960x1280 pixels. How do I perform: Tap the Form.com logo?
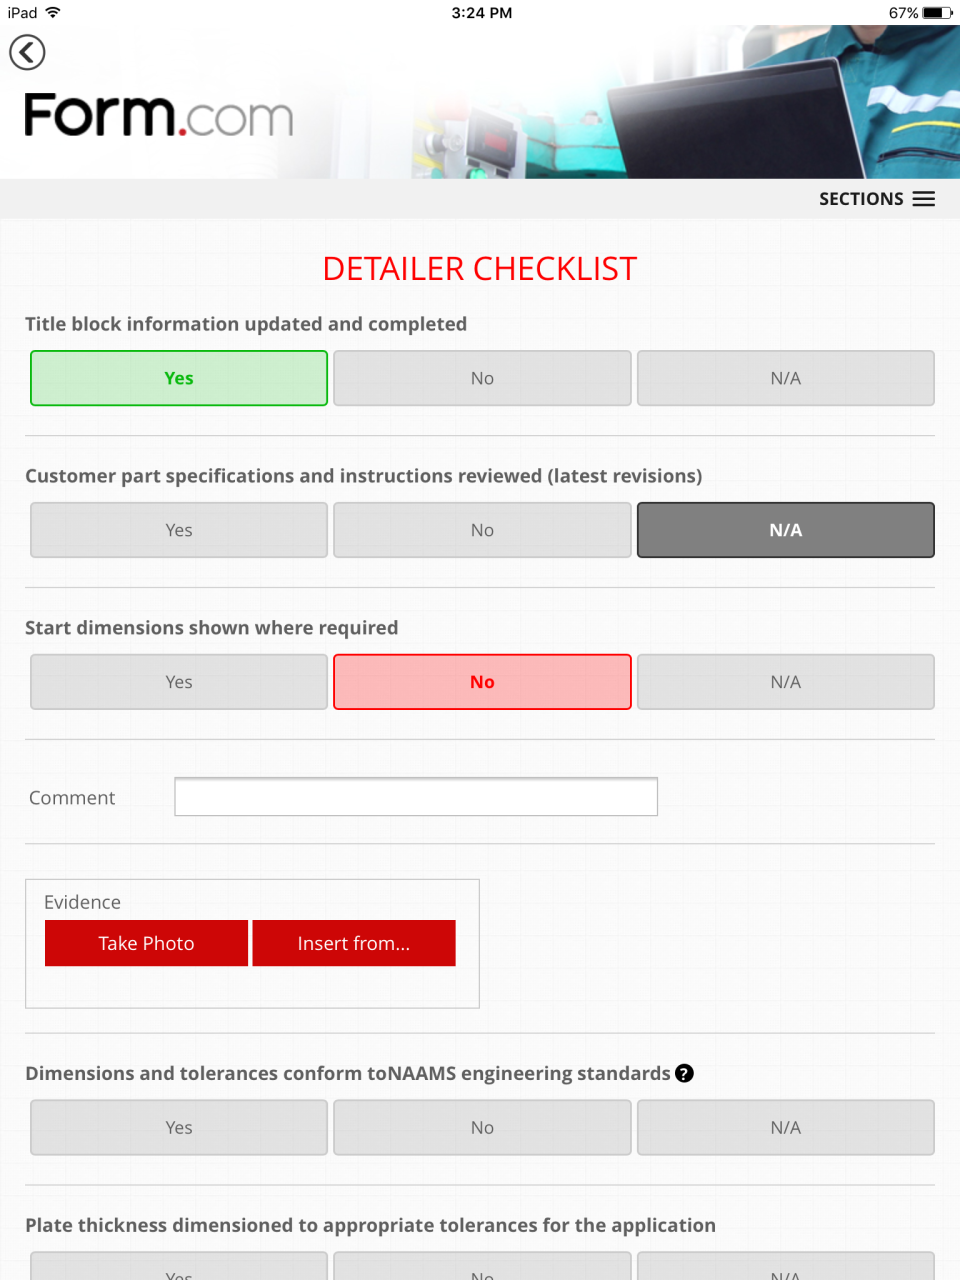click(158, 115)
